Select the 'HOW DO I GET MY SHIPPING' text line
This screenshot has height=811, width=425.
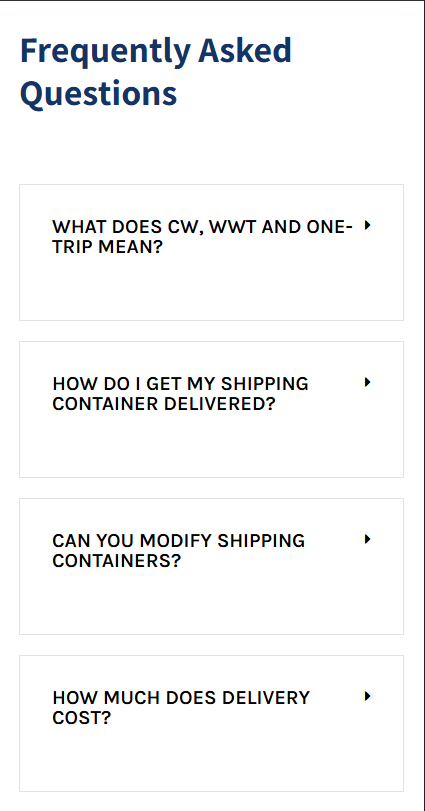tap(180, 384)
